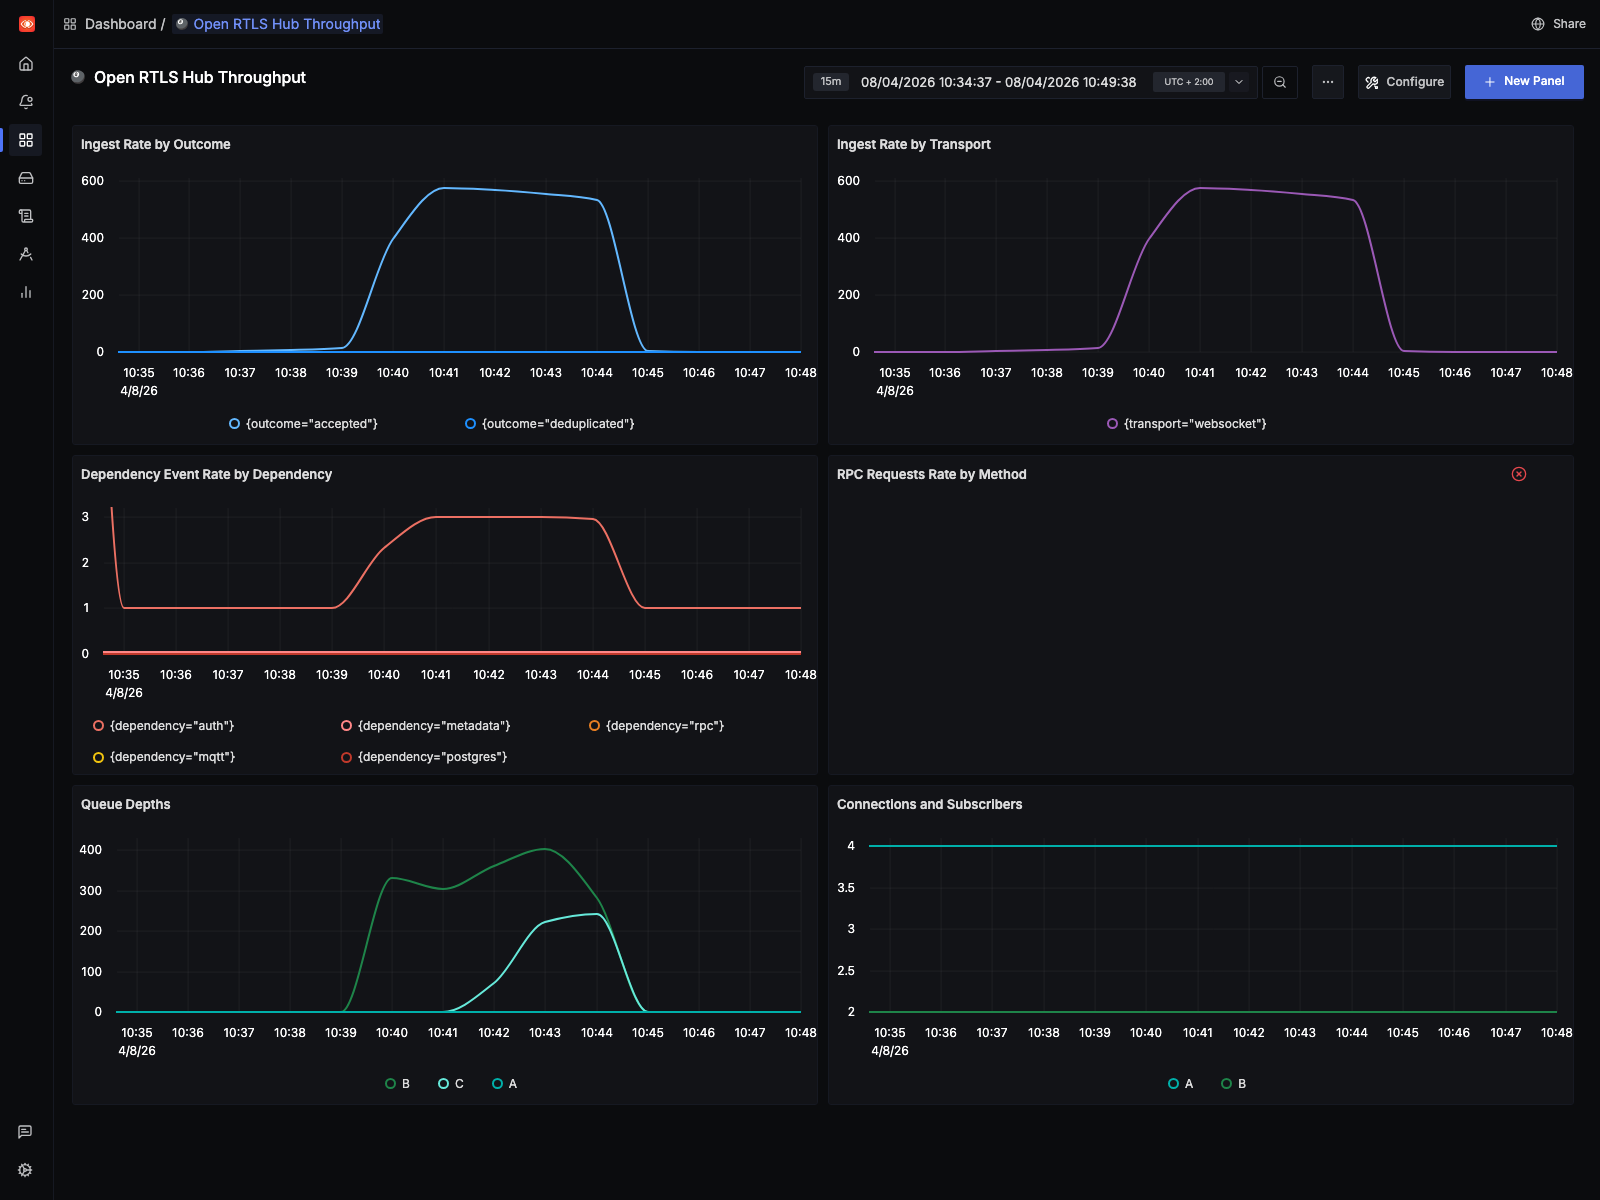Click the error icon on RPC Requests panel

(x=1519, y=474)
